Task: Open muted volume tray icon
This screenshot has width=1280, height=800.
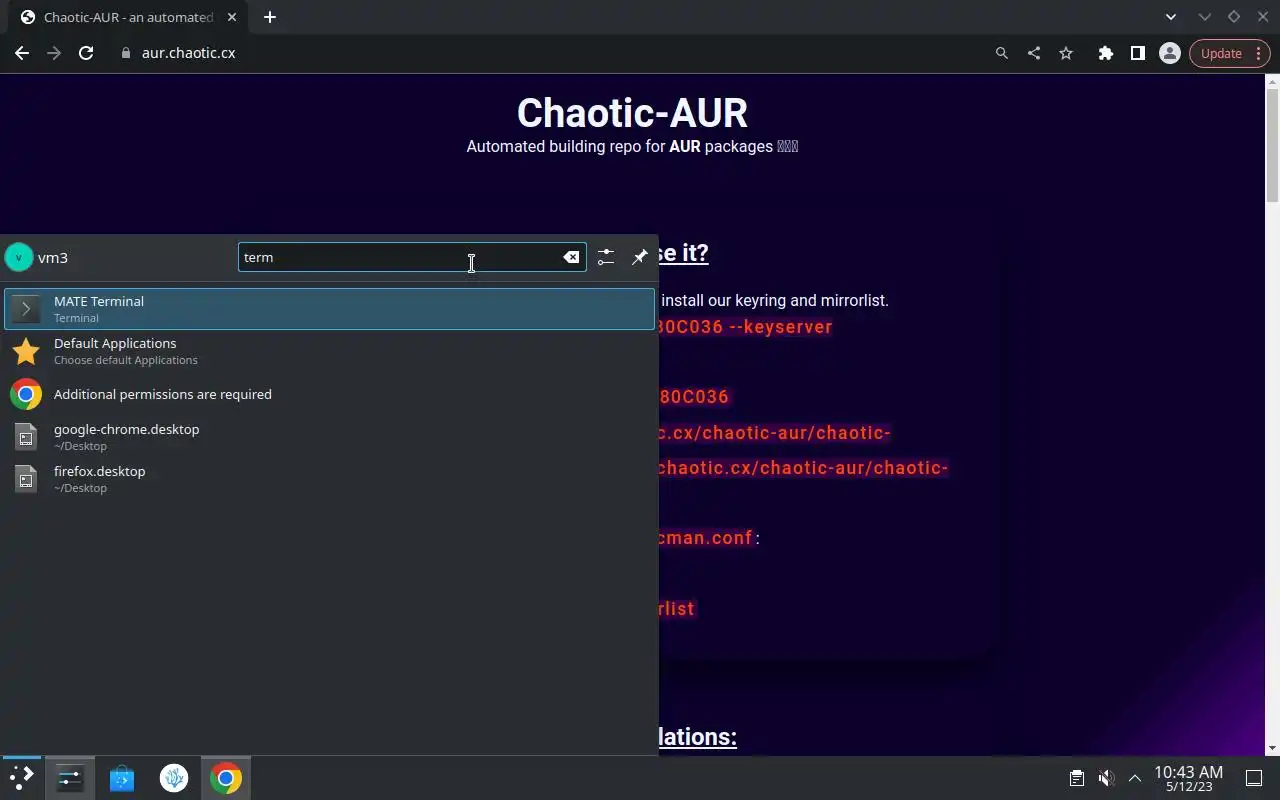Action: pyautogui.click(x=1106, y=778)
